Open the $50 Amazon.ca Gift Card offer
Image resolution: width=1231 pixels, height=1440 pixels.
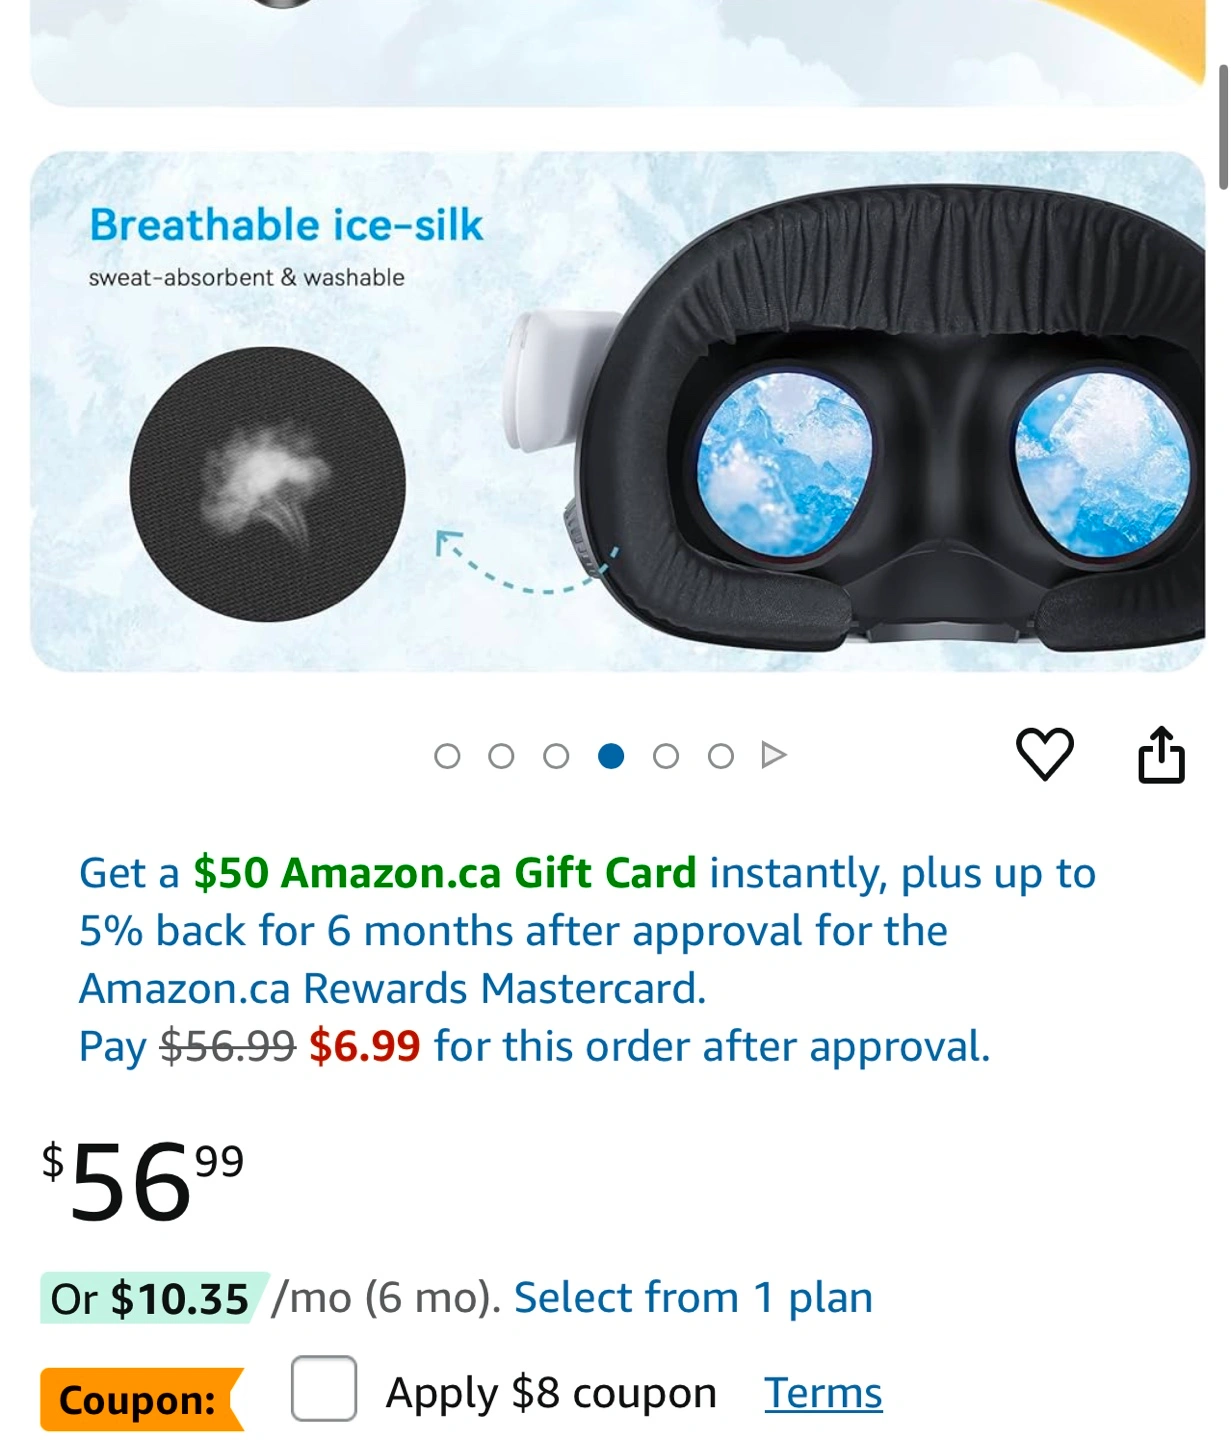tap(444, 873)
